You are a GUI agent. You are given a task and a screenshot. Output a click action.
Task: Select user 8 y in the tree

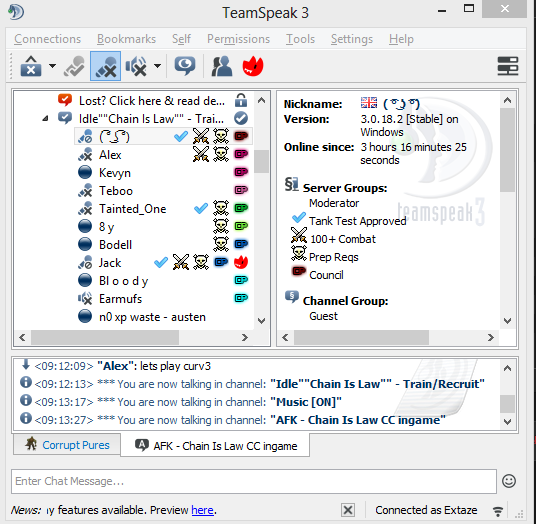106,227
